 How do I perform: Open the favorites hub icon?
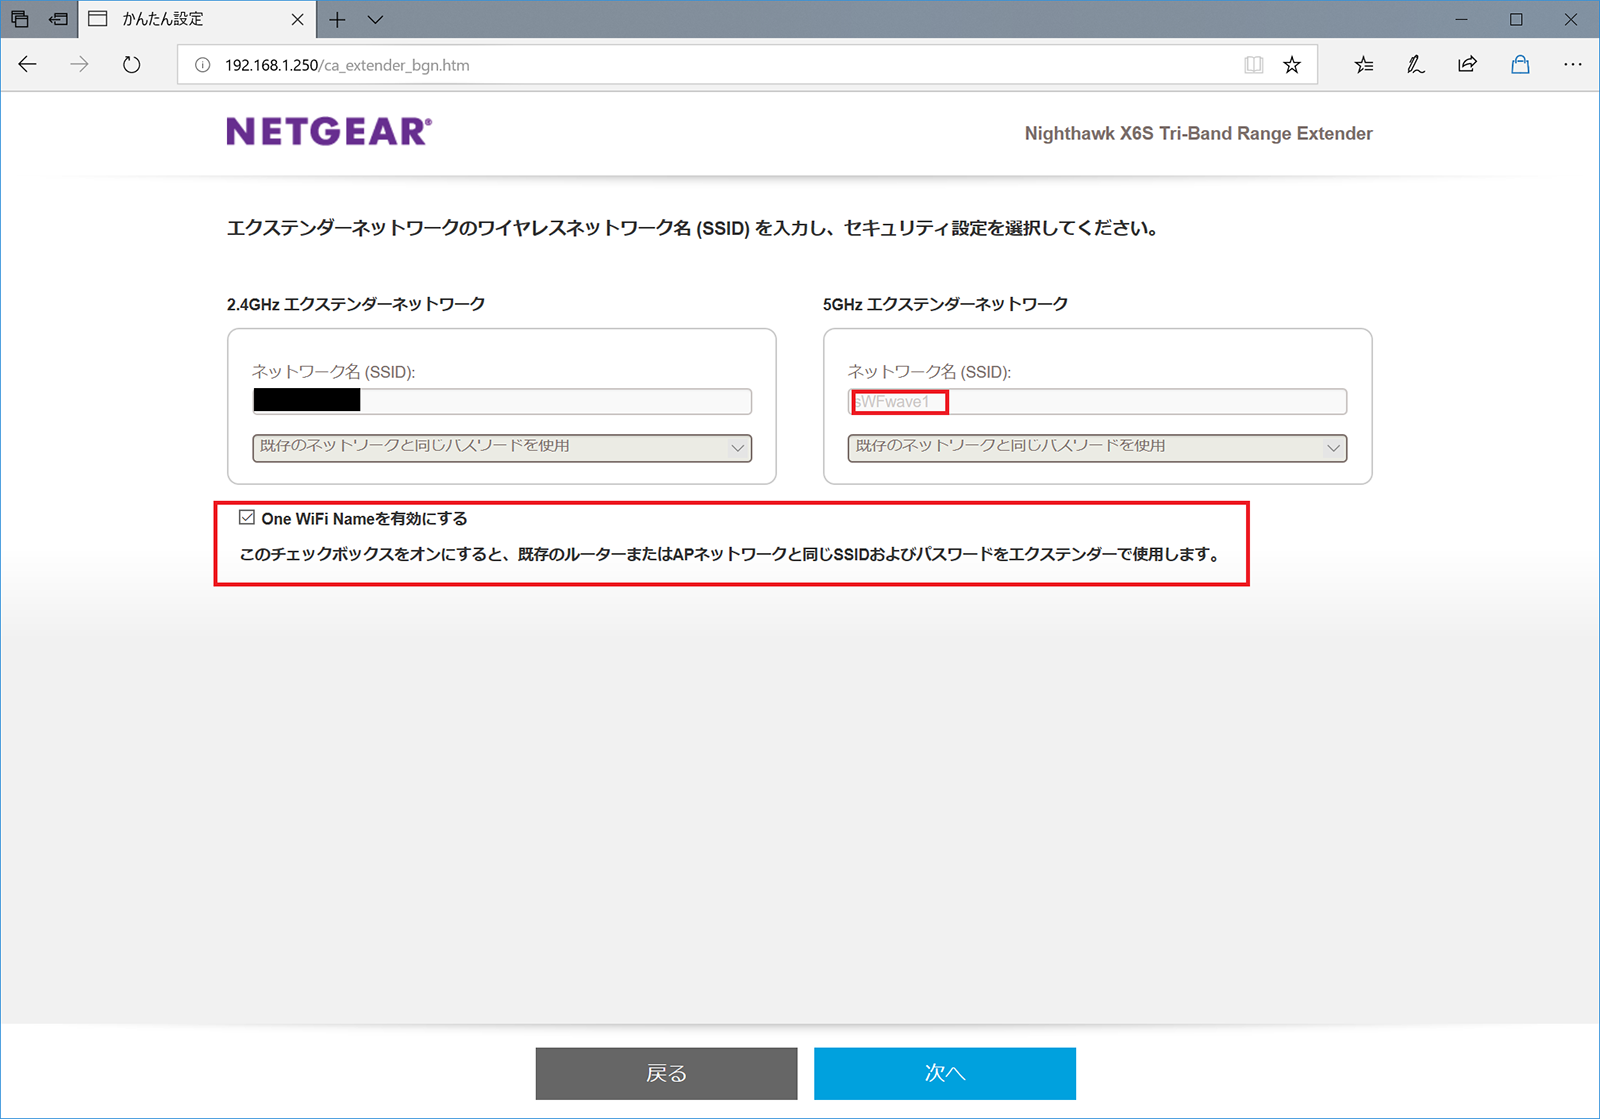(x=1363, y=65)
